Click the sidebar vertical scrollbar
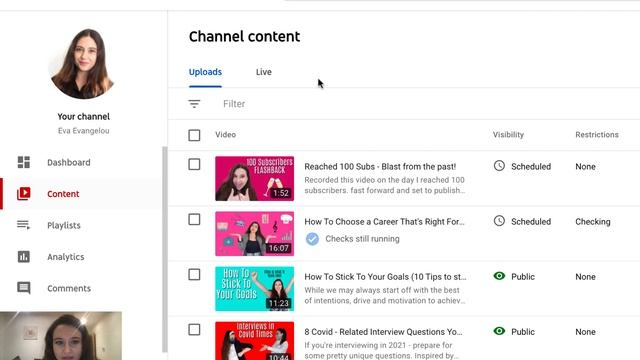Image resolution: width=640 pixels, height=360 pixels. click(165, 249)
